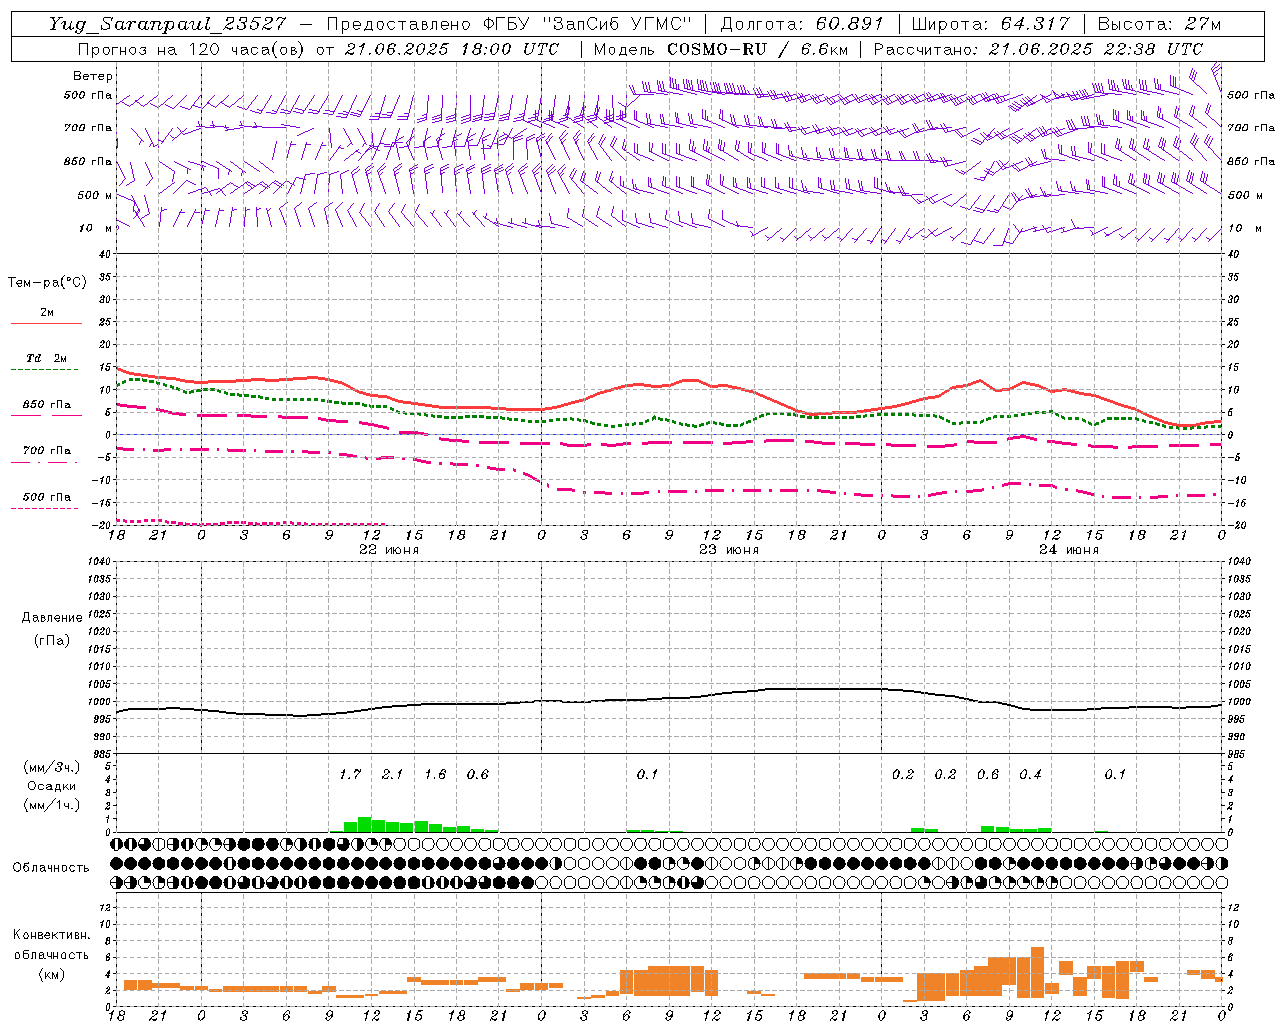This screenshot has height=1024, width=1280.
Task: Click the 24 июня date label
Action: [x=1069, y=550]
